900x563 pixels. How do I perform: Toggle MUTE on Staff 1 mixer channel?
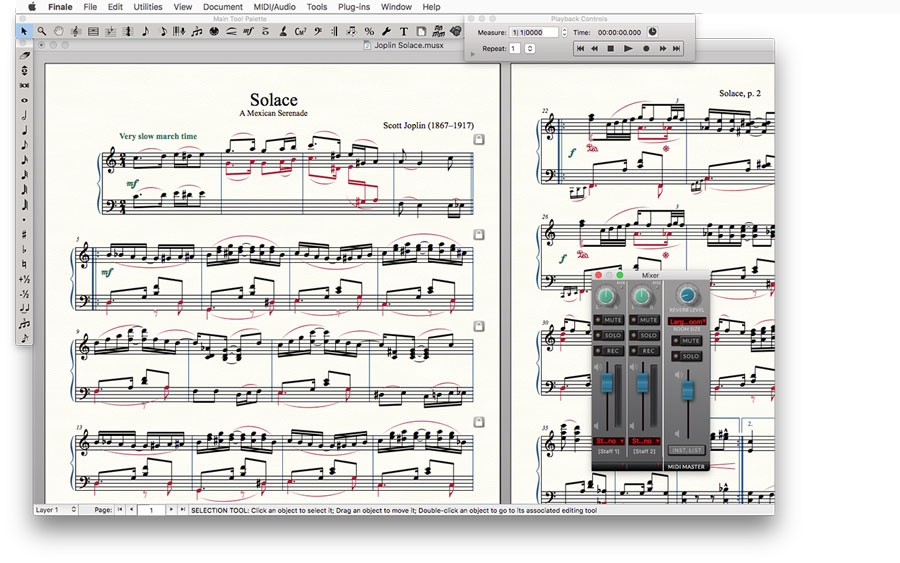[610, 320]
